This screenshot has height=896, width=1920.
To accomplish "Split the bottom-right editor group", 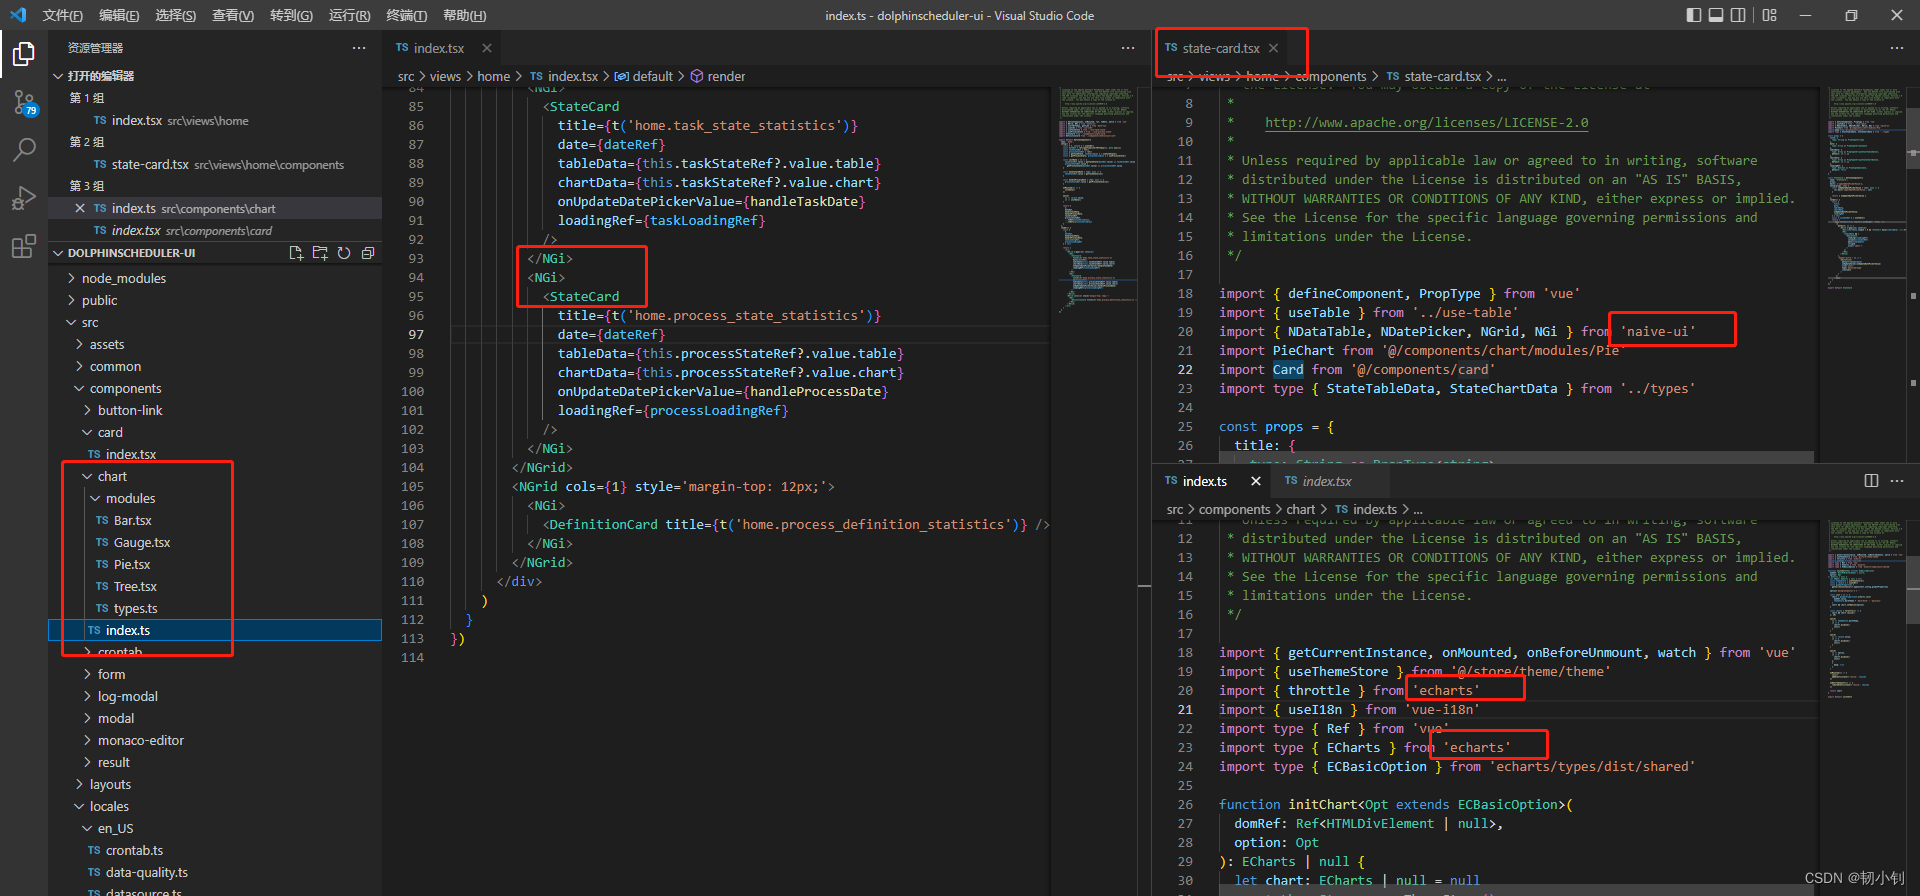I will 1871,481.
